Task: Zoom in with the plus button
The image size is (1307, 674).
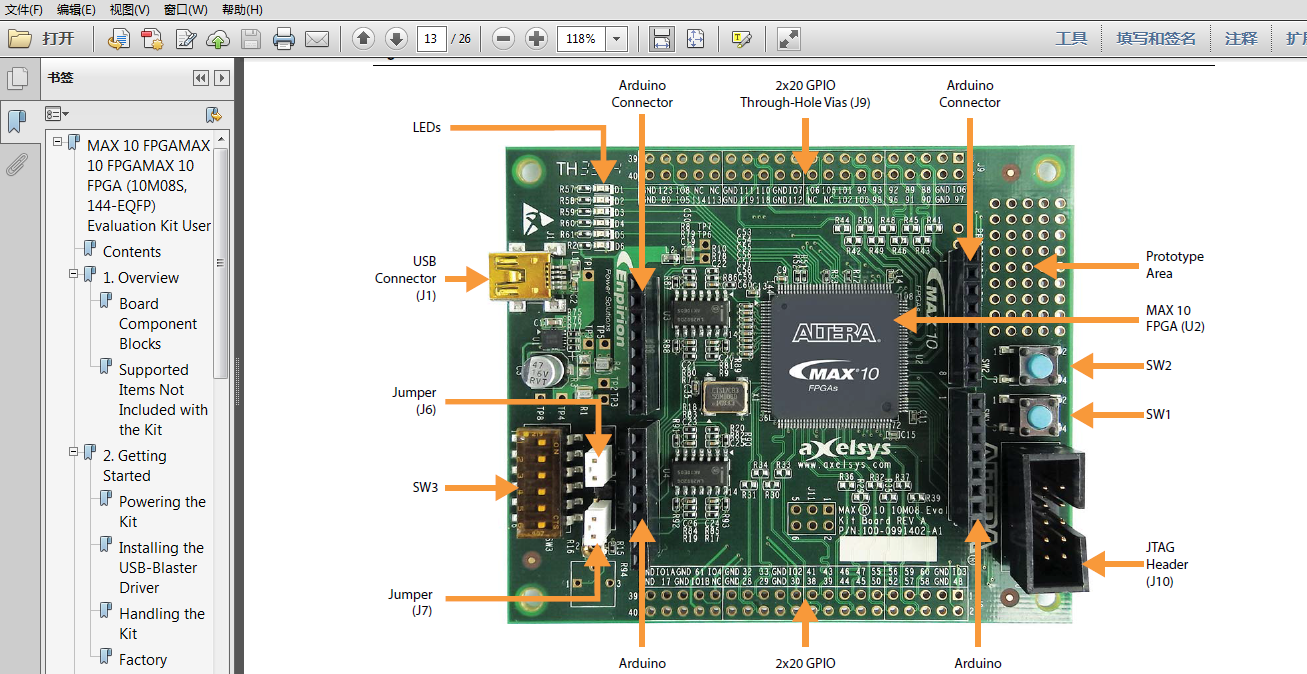Action: tap(537, 39)
